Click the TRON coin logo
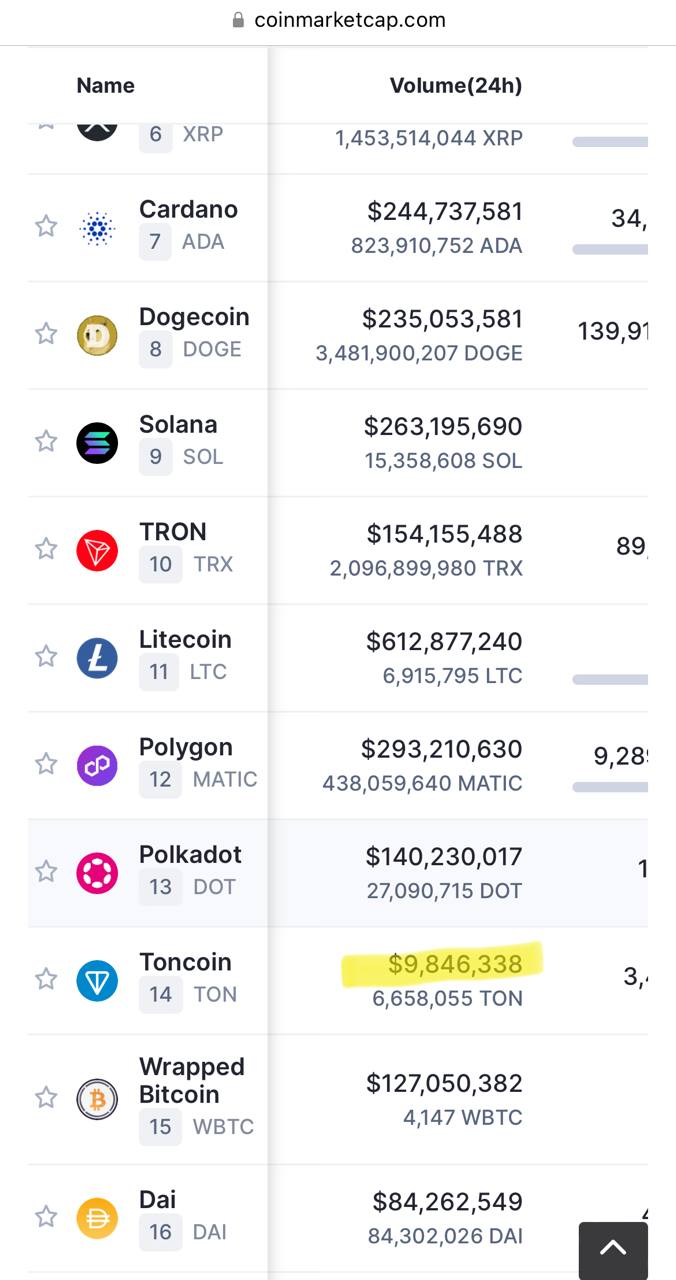The image size is (676, 1280). pyautogui.click(x=97, y=550)
